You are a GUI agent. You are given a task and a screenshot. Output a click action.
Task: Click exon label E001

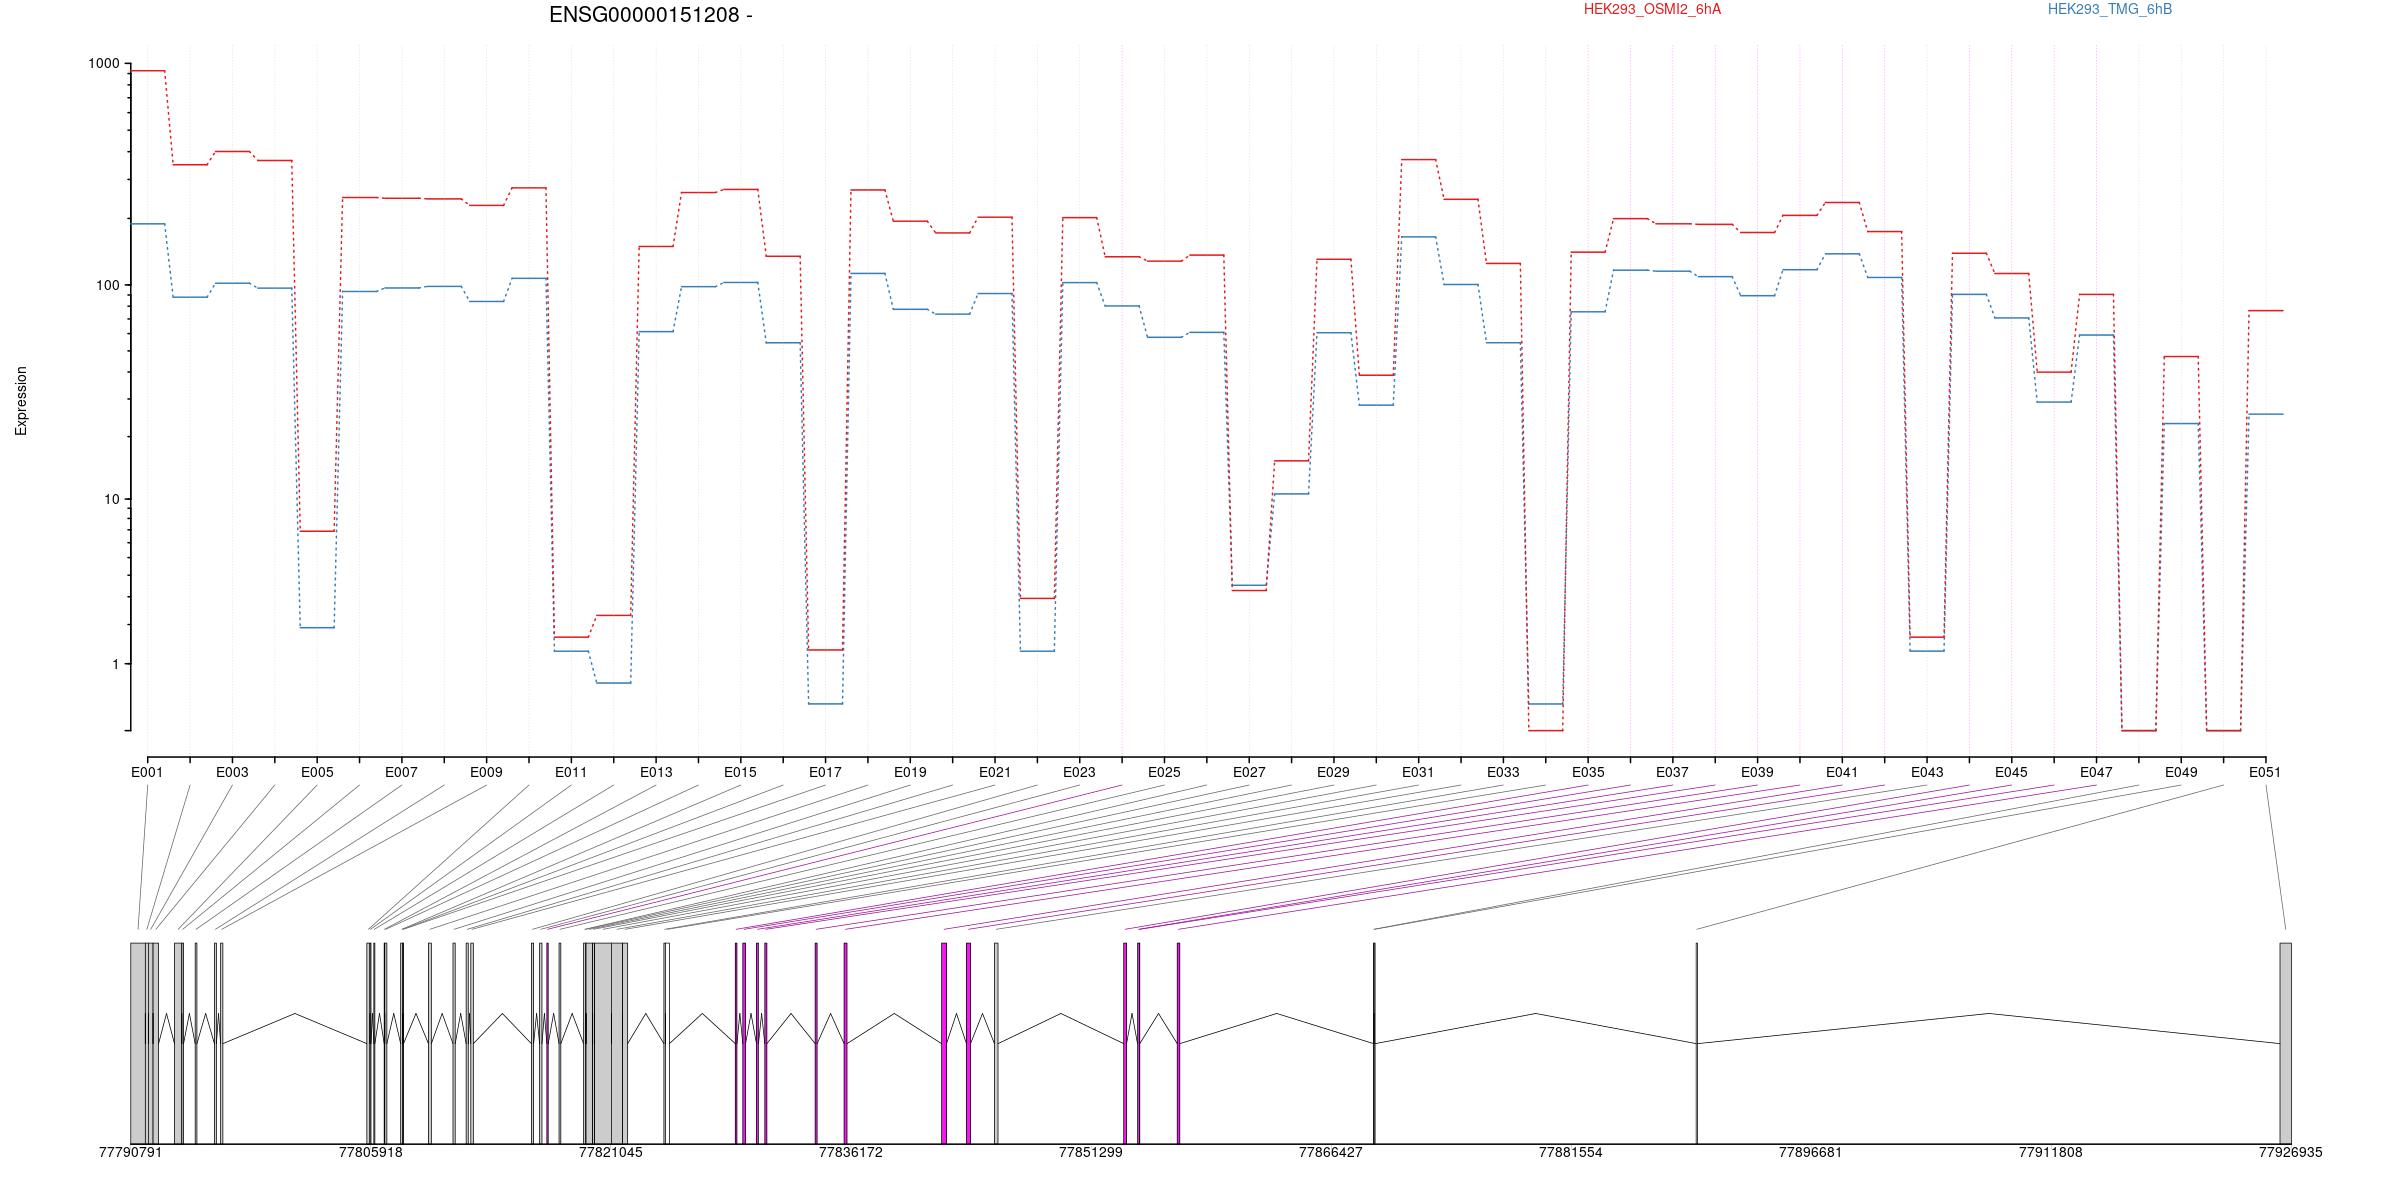[147, 772]
